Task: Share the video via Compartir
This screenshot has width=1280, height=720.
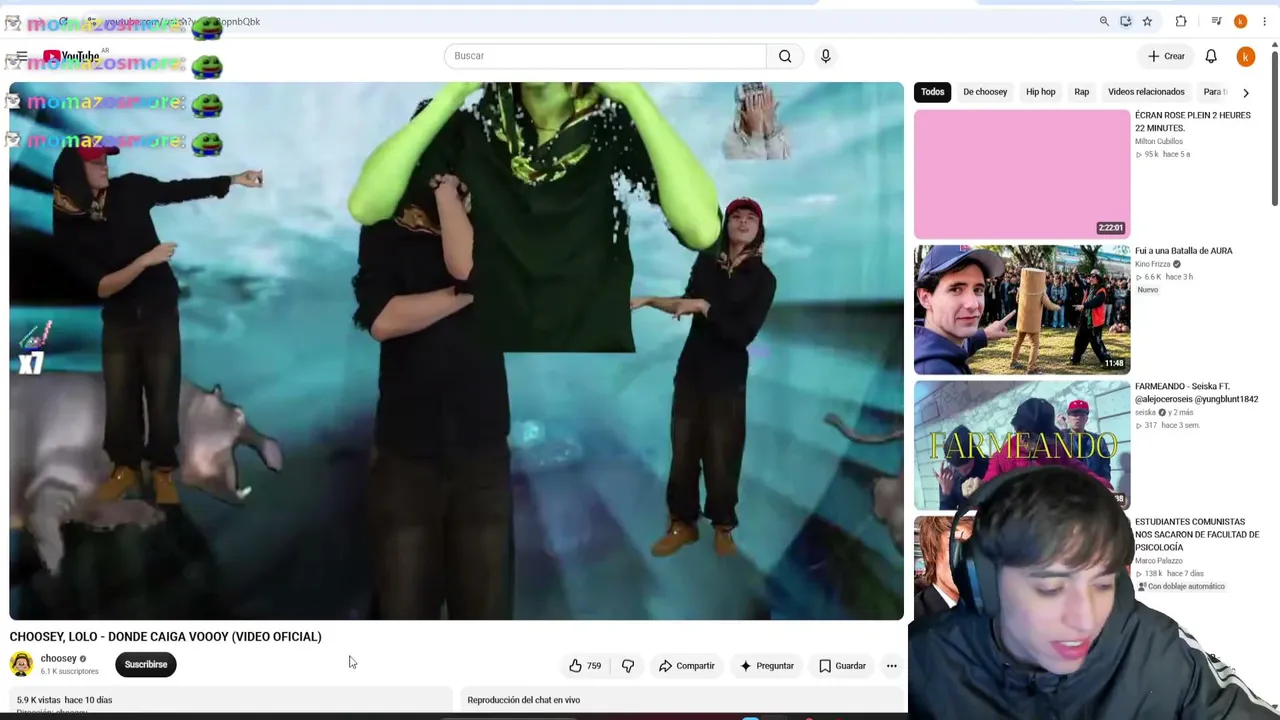Action: 687,666
